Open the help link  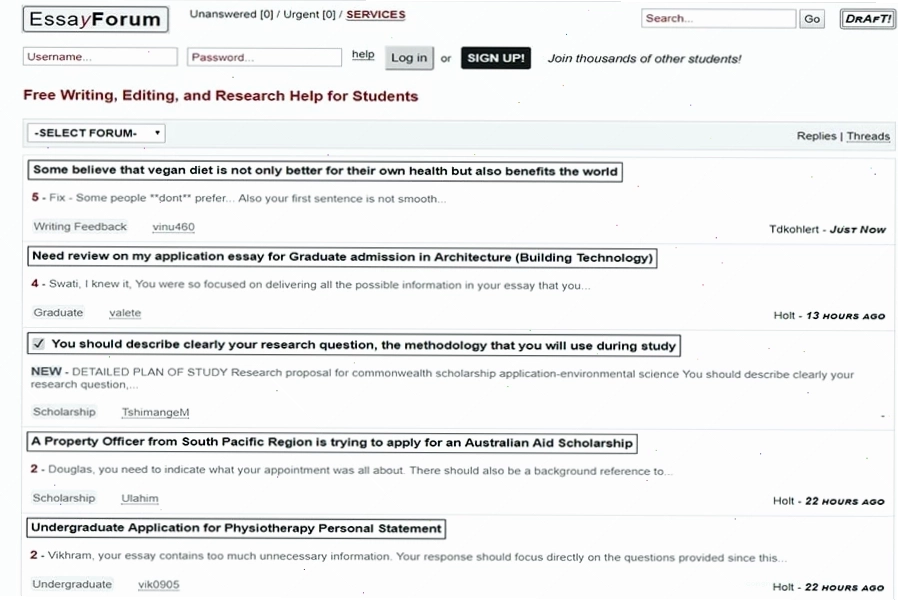(363, 54)
